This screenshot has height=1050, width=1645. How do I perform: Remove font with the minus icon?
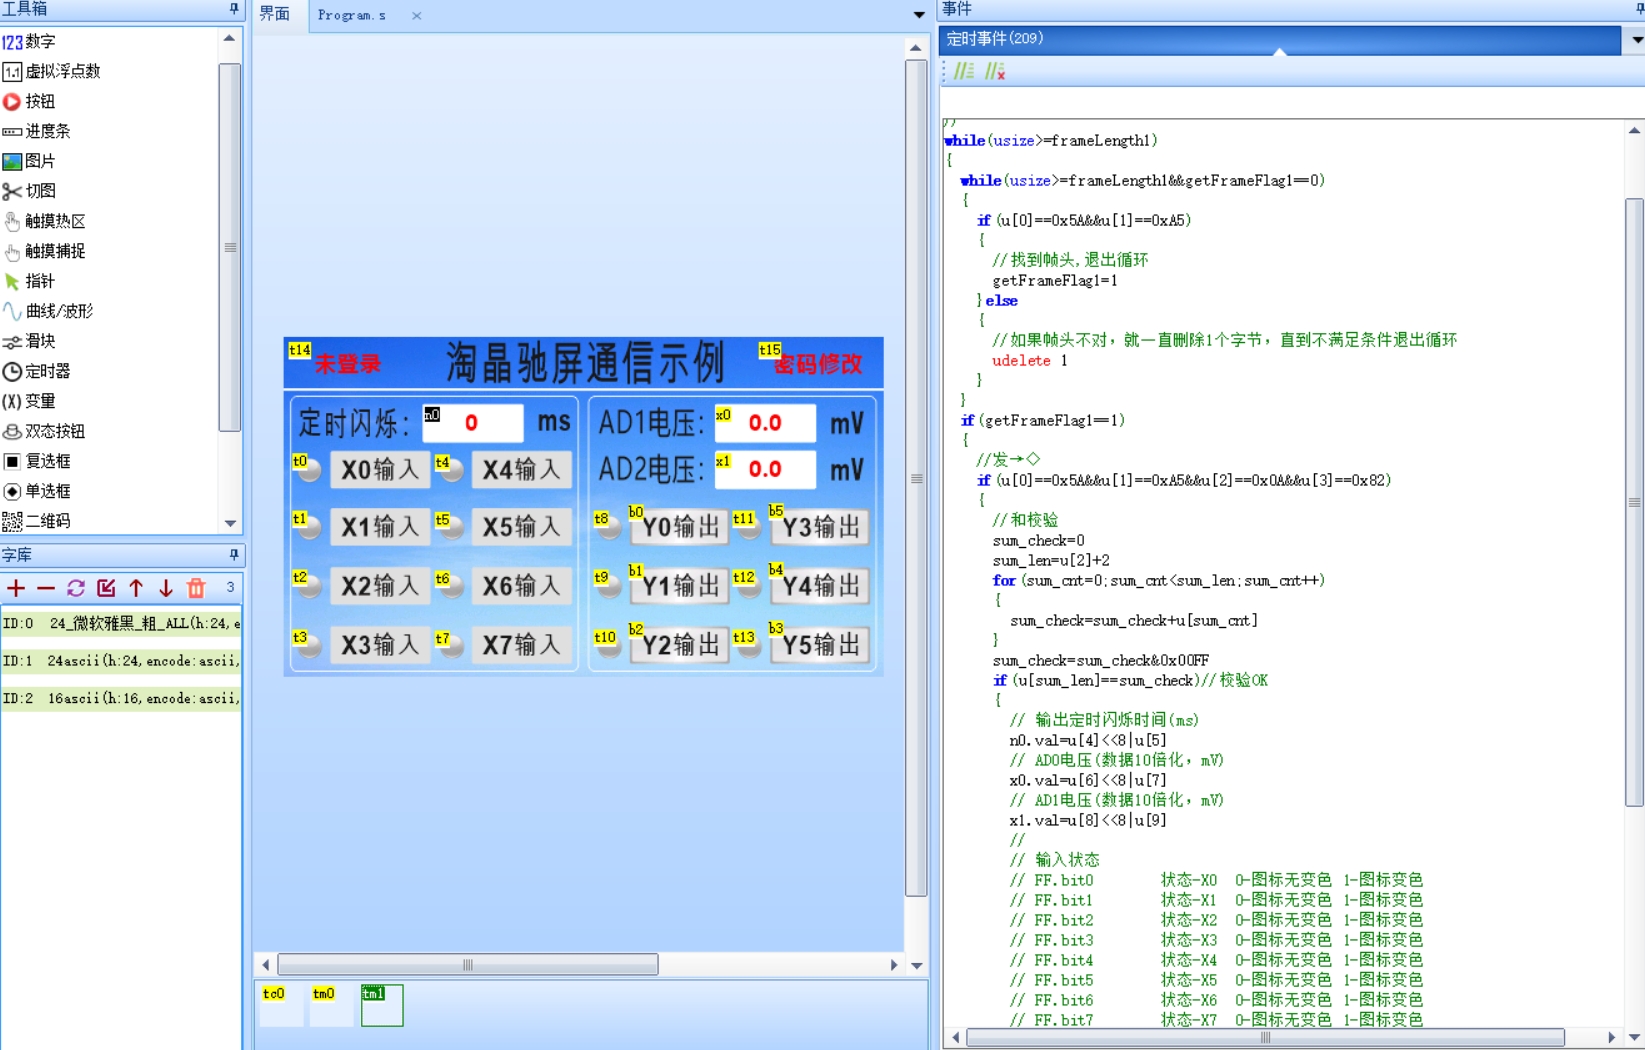coord(46,588)
